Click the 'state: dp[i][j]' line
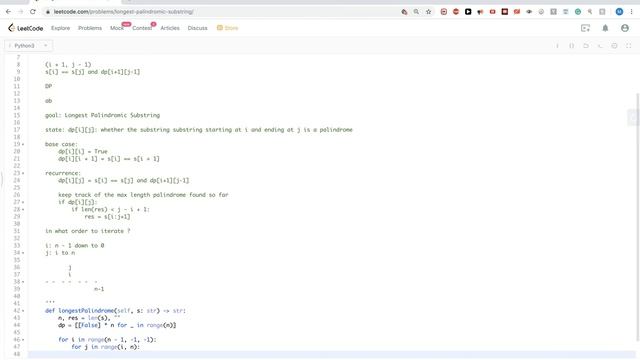This screenshot has width=640, height=360. coord(199,130)
